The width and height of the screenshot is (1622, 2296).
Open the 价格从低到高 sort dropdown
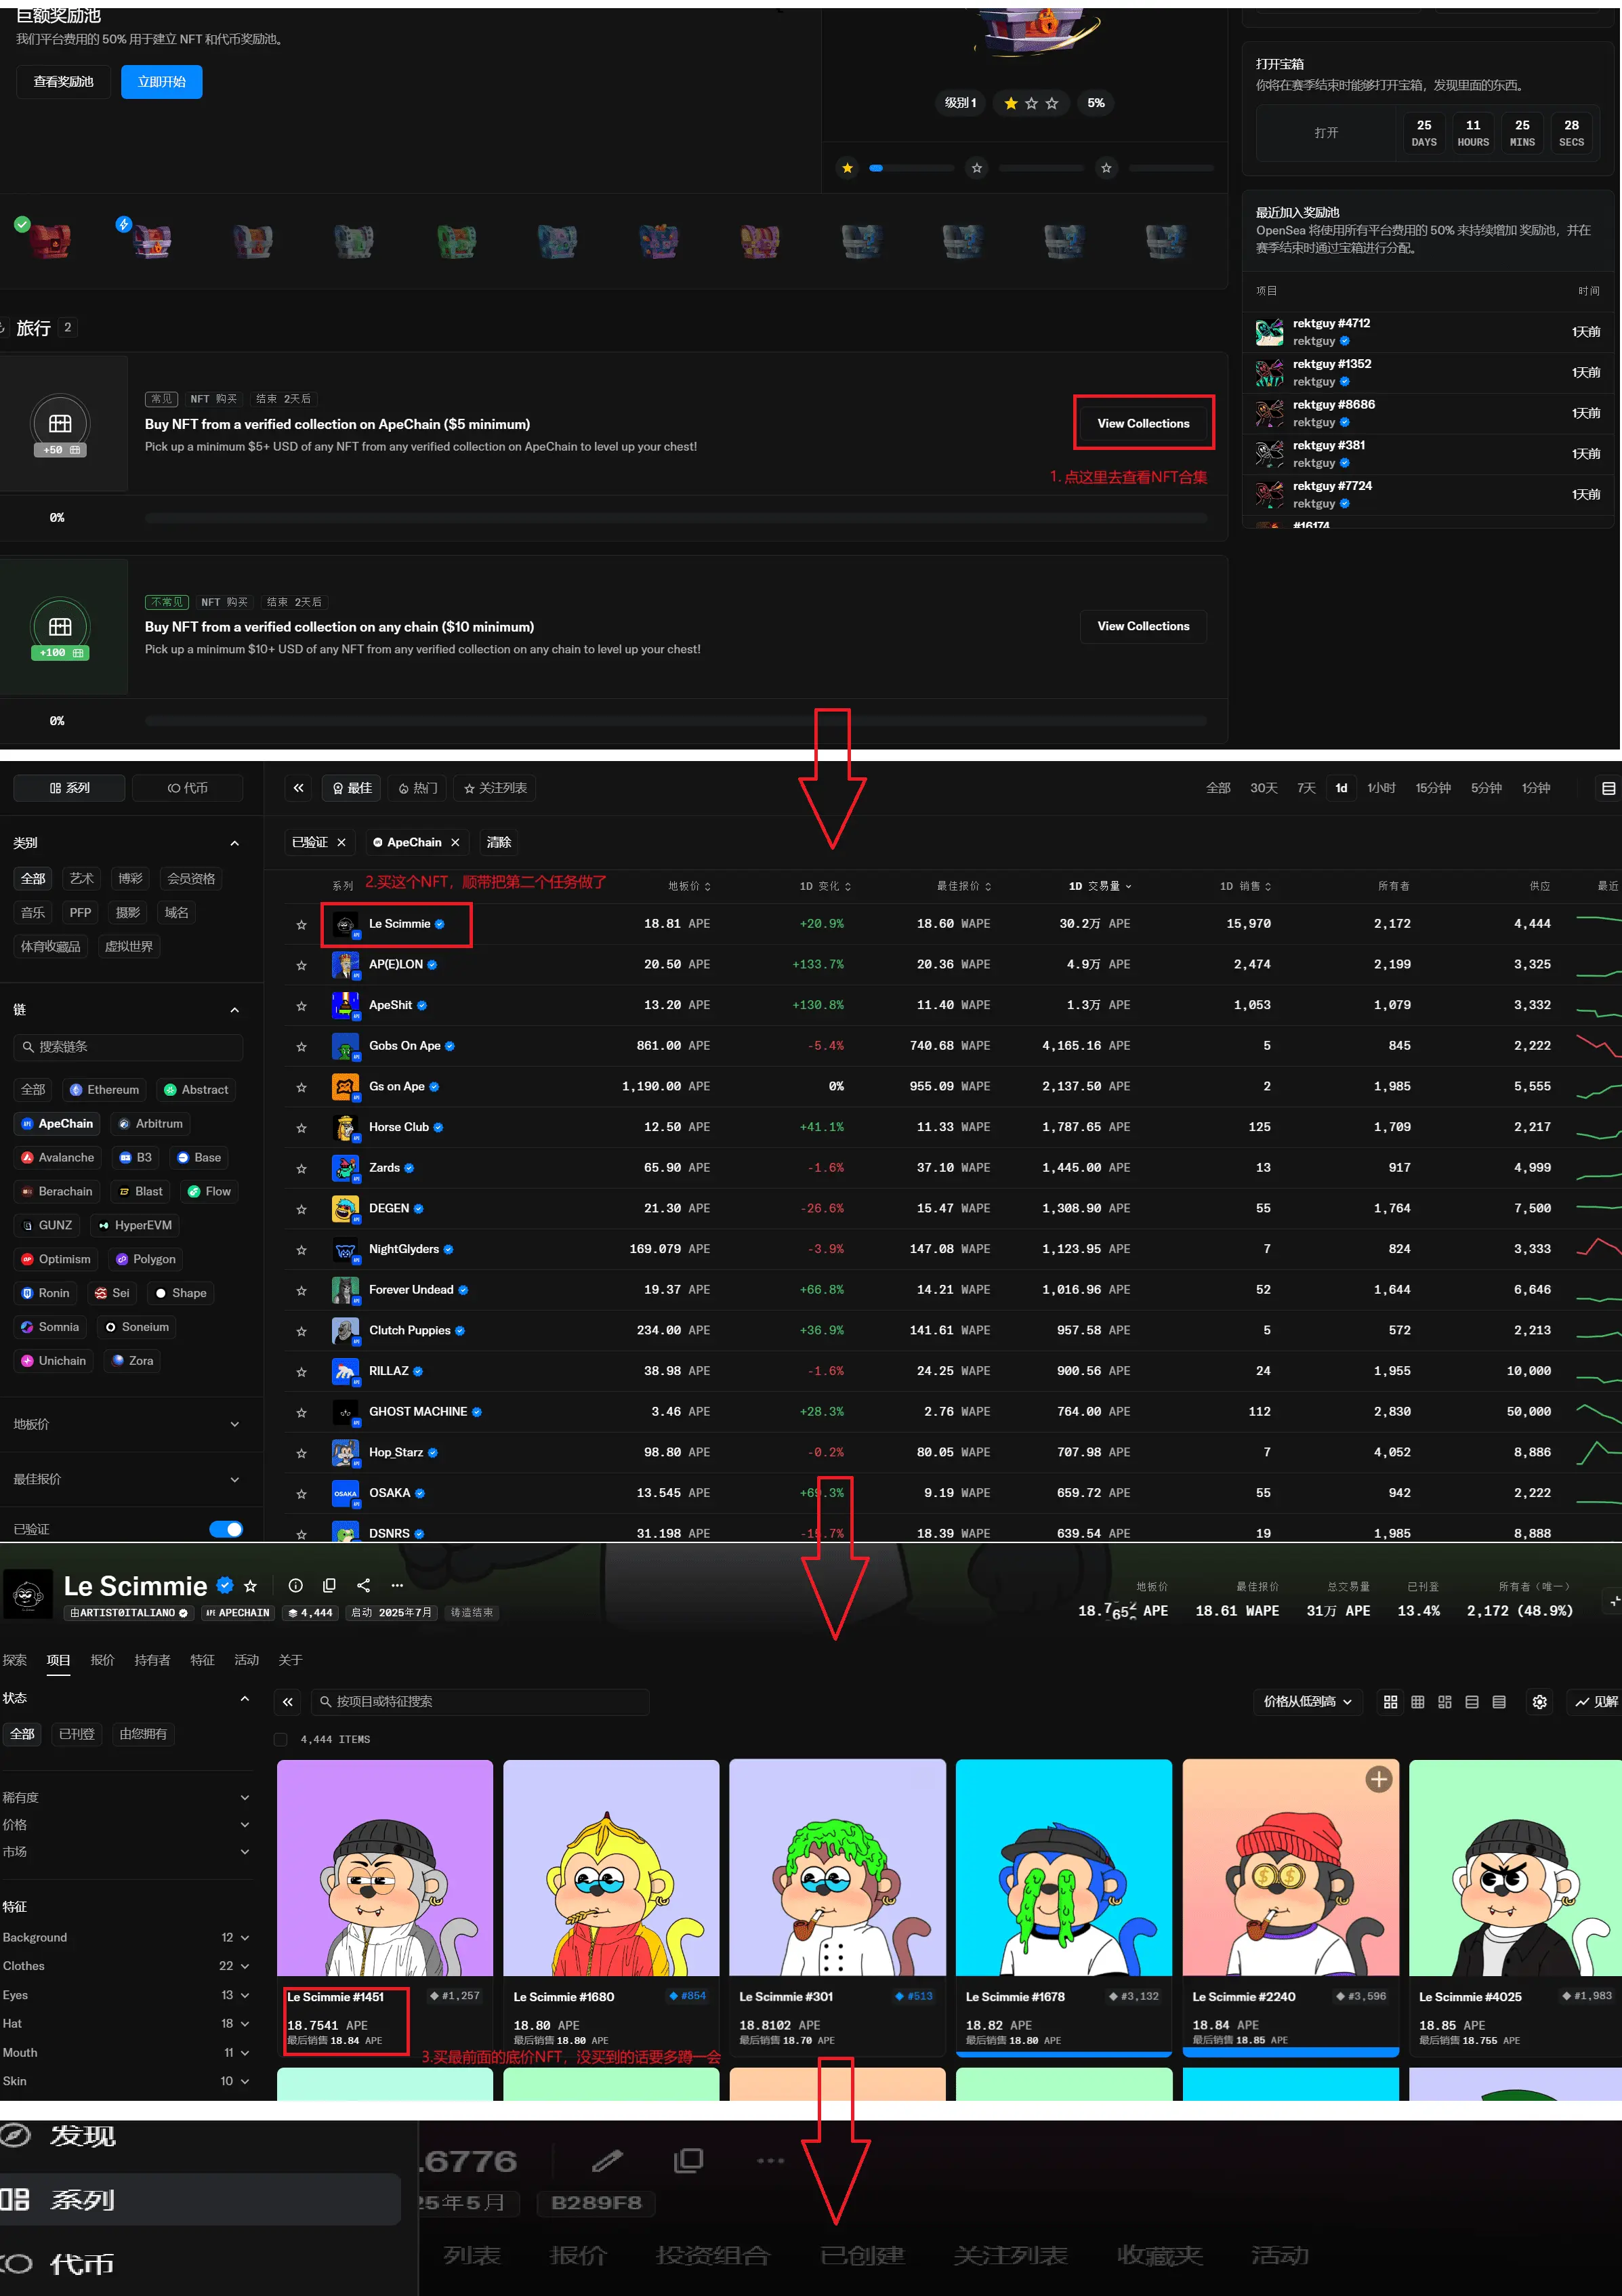click(1307, 1702)
